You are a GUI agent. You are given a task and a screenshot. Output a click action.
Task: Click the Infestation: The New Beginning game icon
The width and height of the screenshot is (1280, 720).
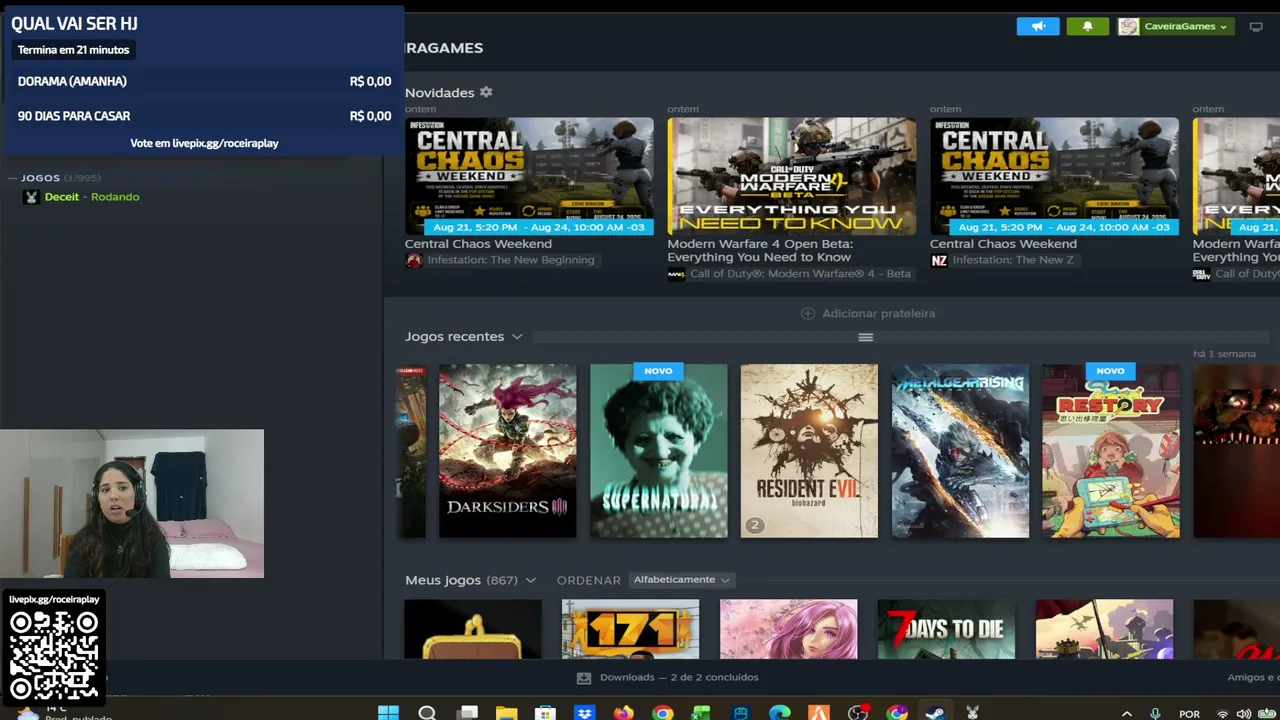414,260
